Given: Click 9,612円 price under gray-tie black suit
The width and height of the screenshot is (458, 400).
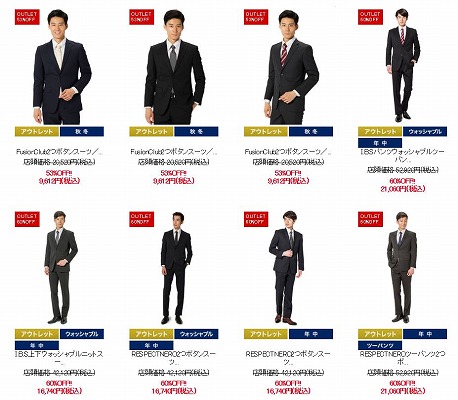Looking at the screenshot, I should click(x=174, y=181).
